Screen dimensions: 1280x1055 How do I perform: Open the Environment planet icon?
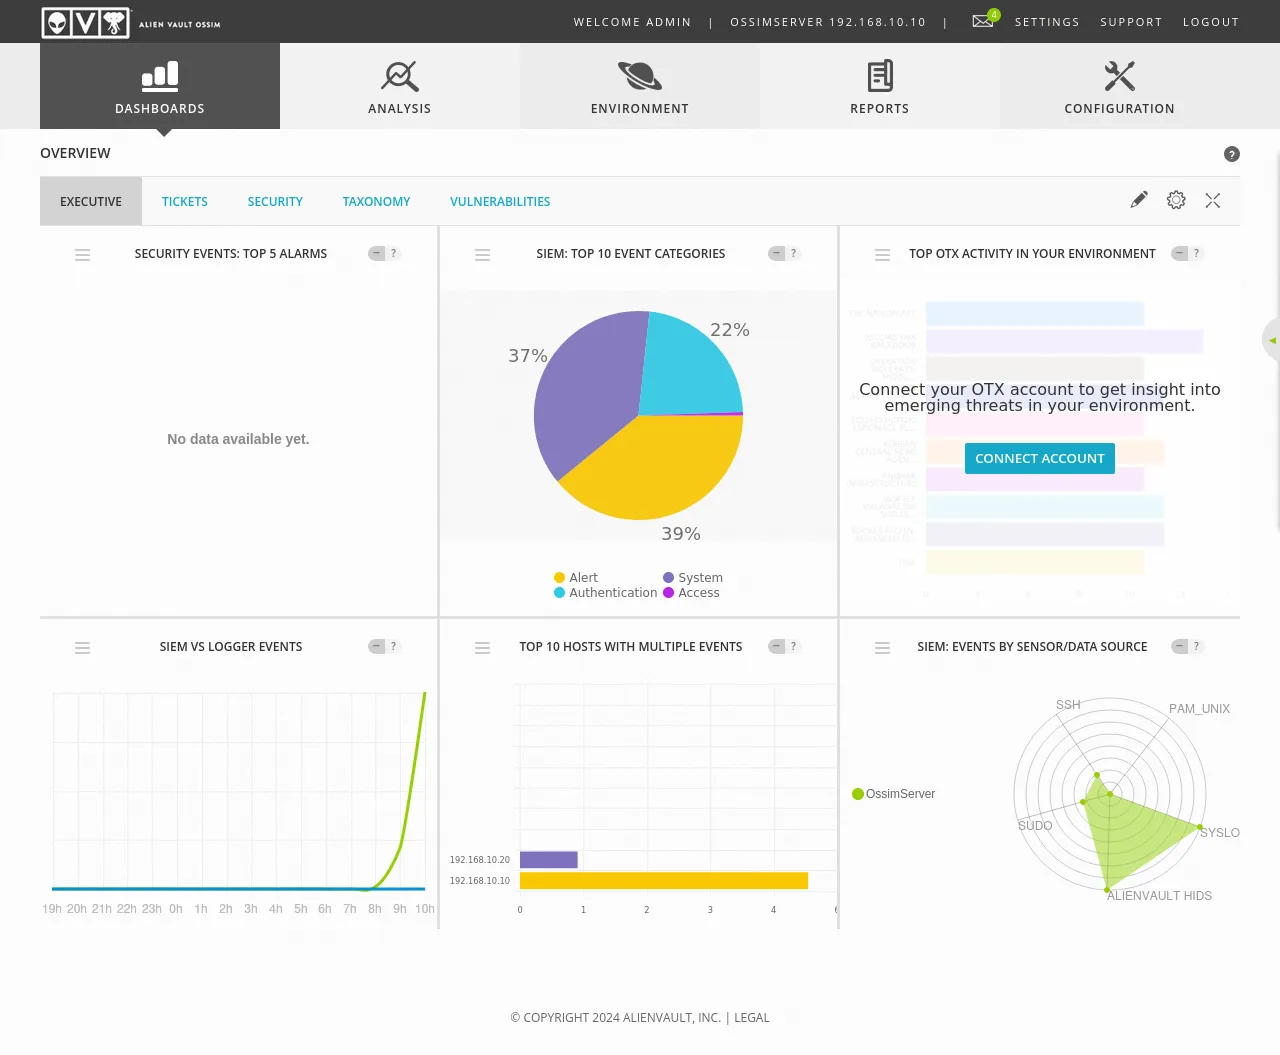[639, 76]
